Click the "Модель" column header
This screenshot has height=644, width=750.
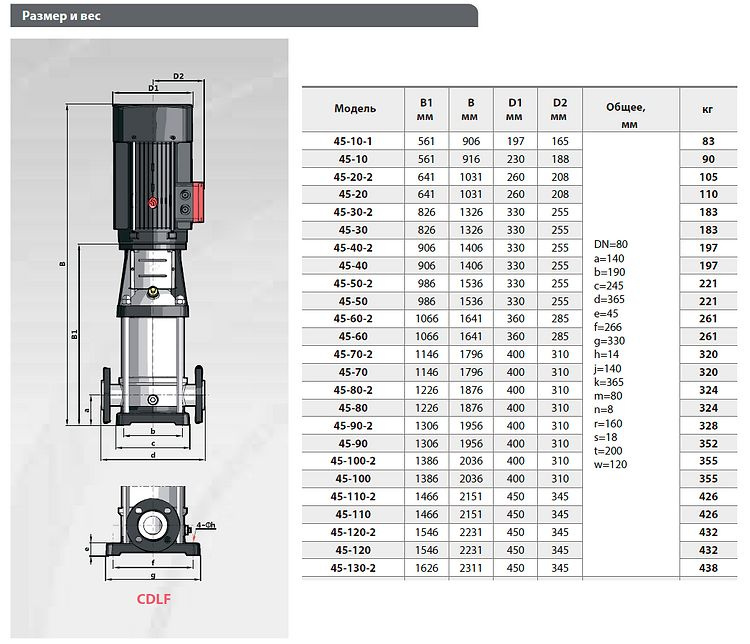tap(355, 108)
